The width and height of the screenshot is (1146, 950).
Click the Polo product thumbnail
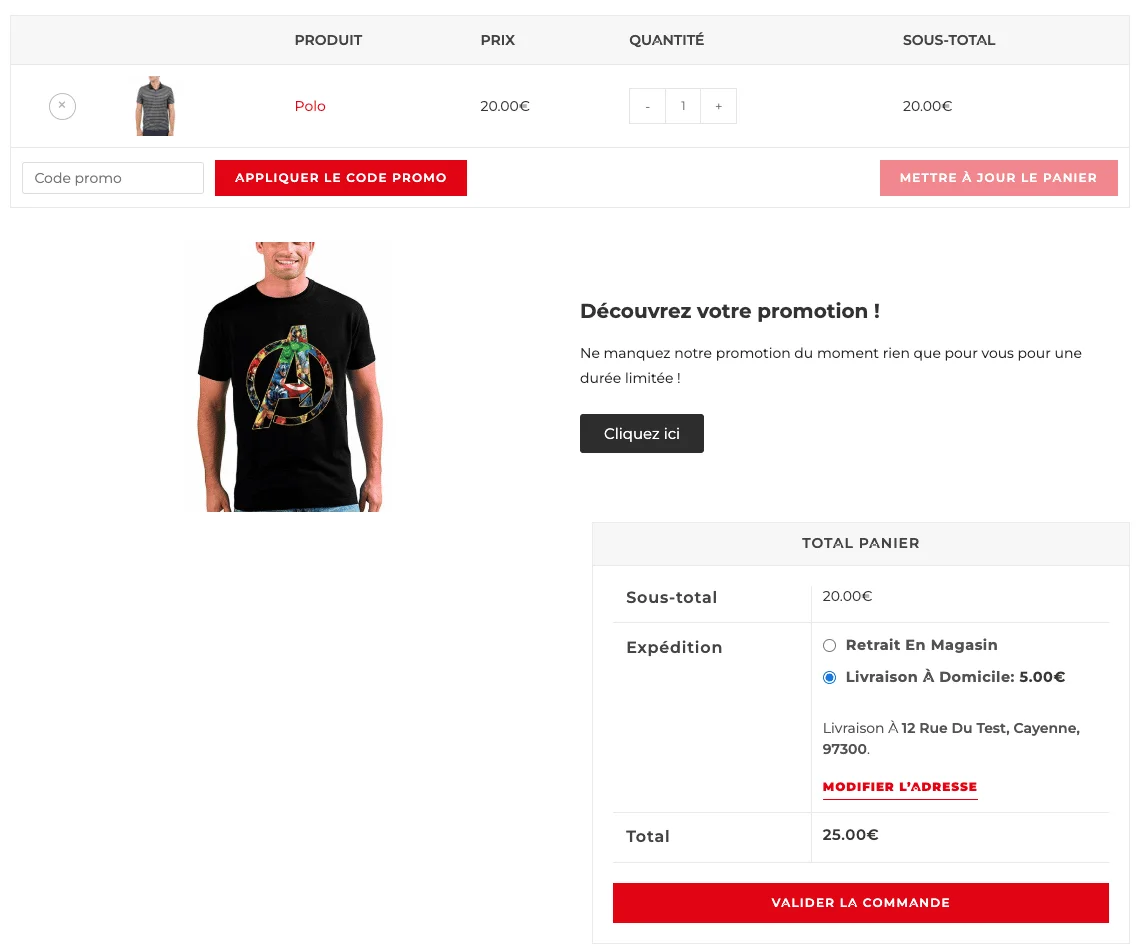154,106
